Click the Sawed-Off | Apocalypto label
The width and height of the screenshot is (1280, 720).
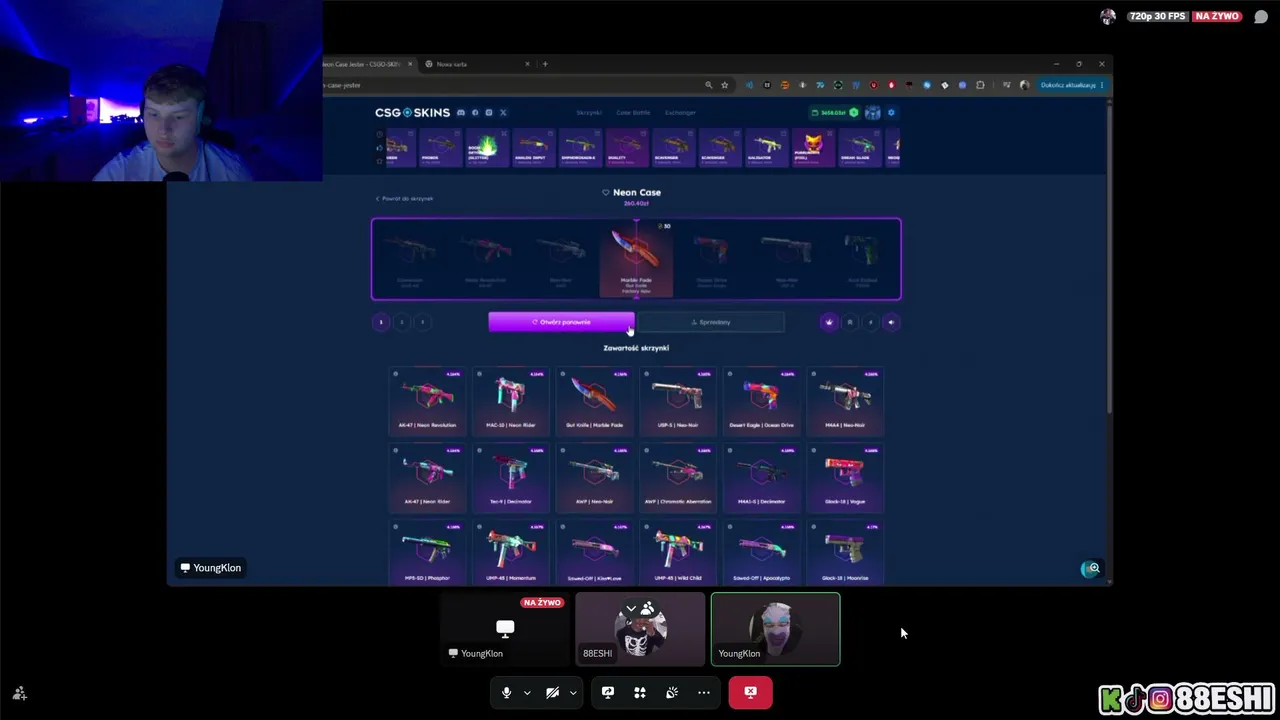click(x=762, y=578)
